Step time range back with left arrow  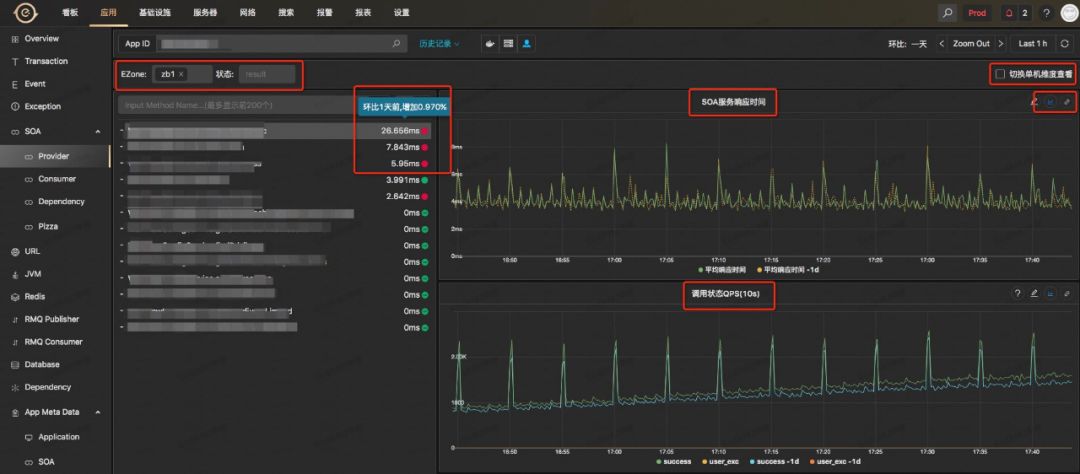[x=940, y=44]
